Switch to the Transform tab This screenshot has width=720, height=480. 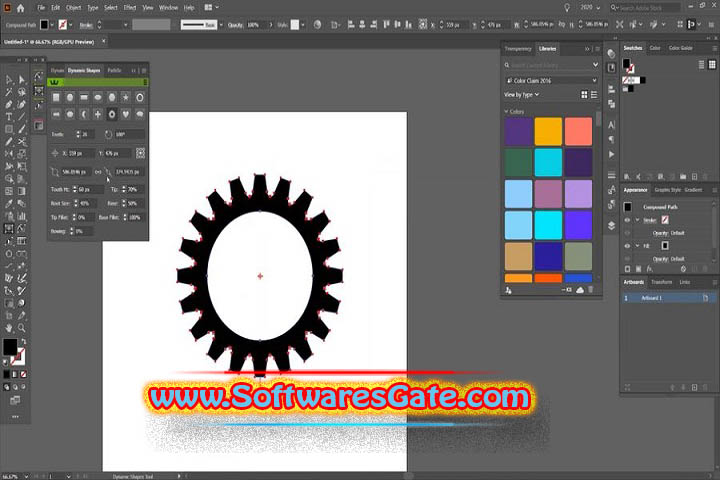pyautogui.click(x=661, y=282)
